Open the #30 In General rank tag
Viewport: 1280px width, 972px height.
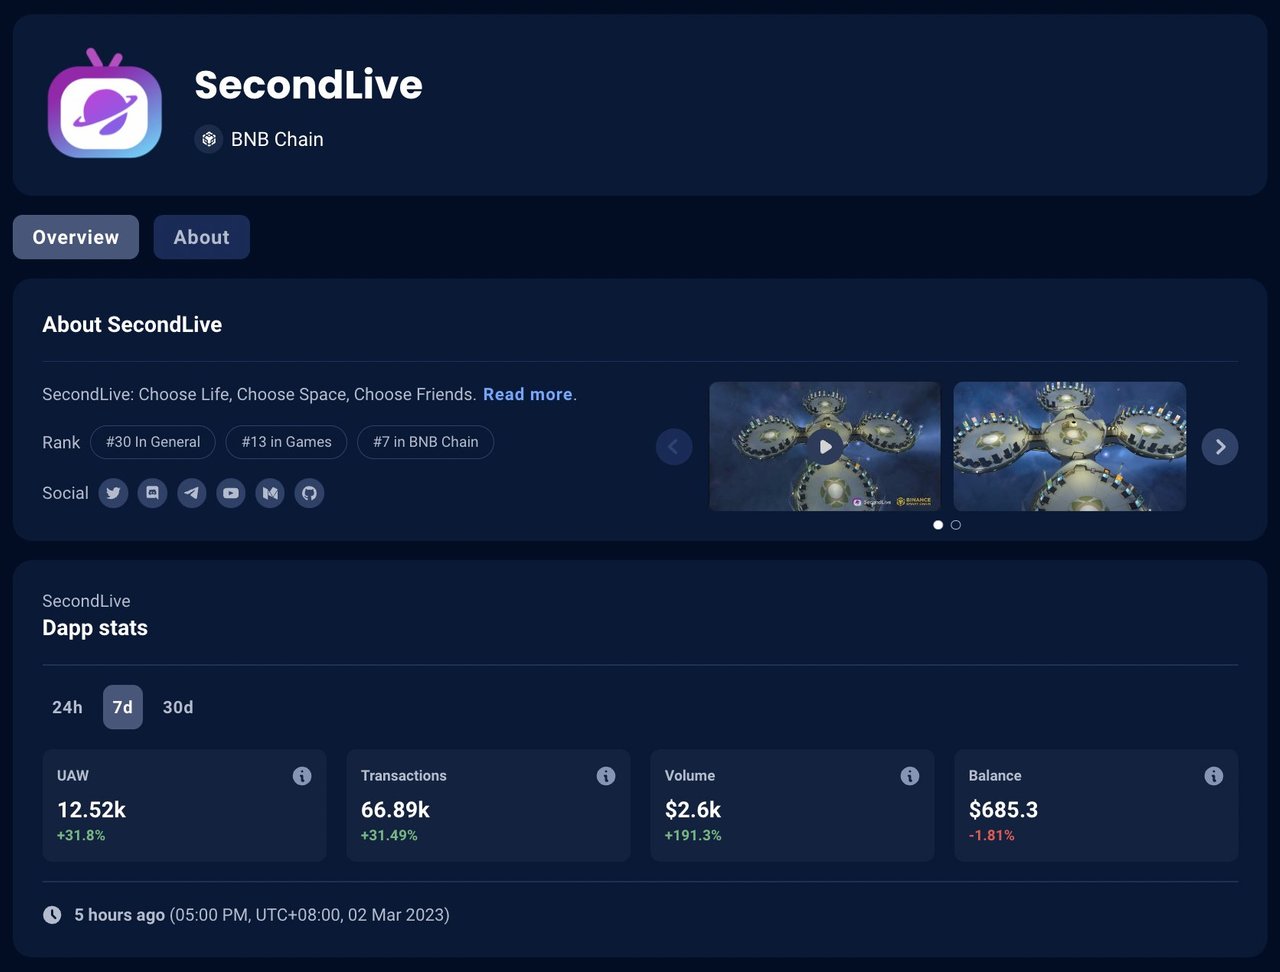coord(153,442)
